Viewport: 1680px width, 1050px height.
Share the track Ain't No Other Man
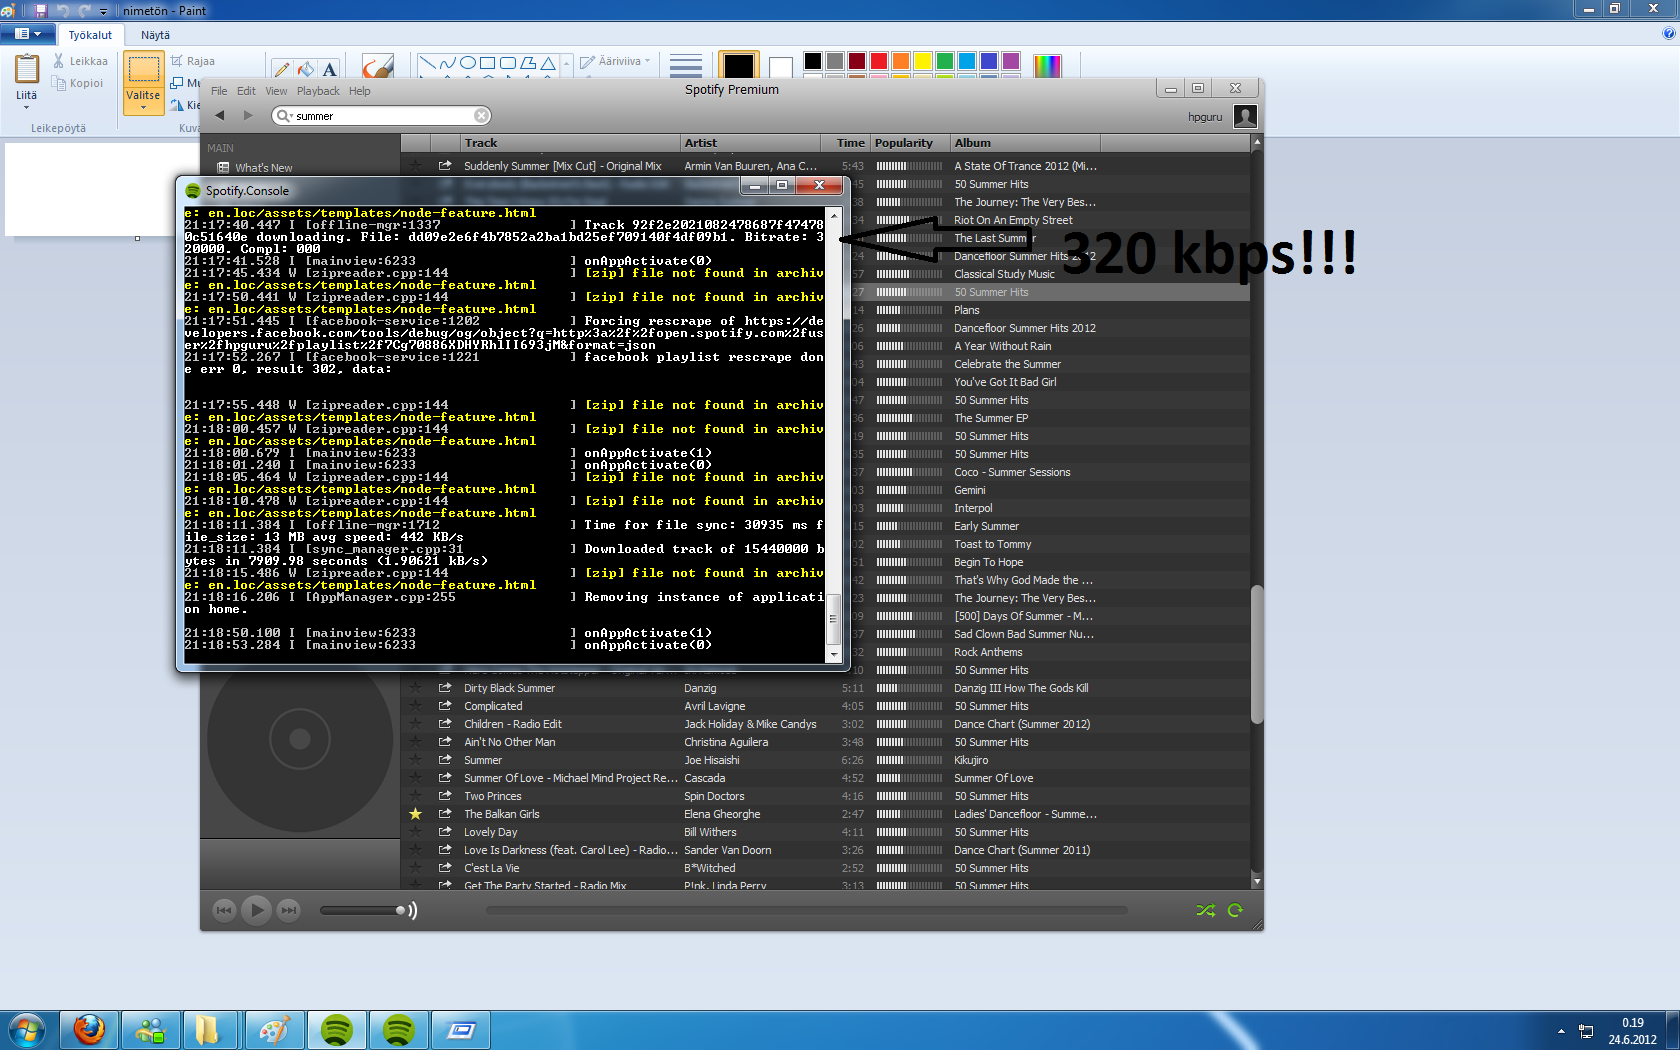pos(445,742)
